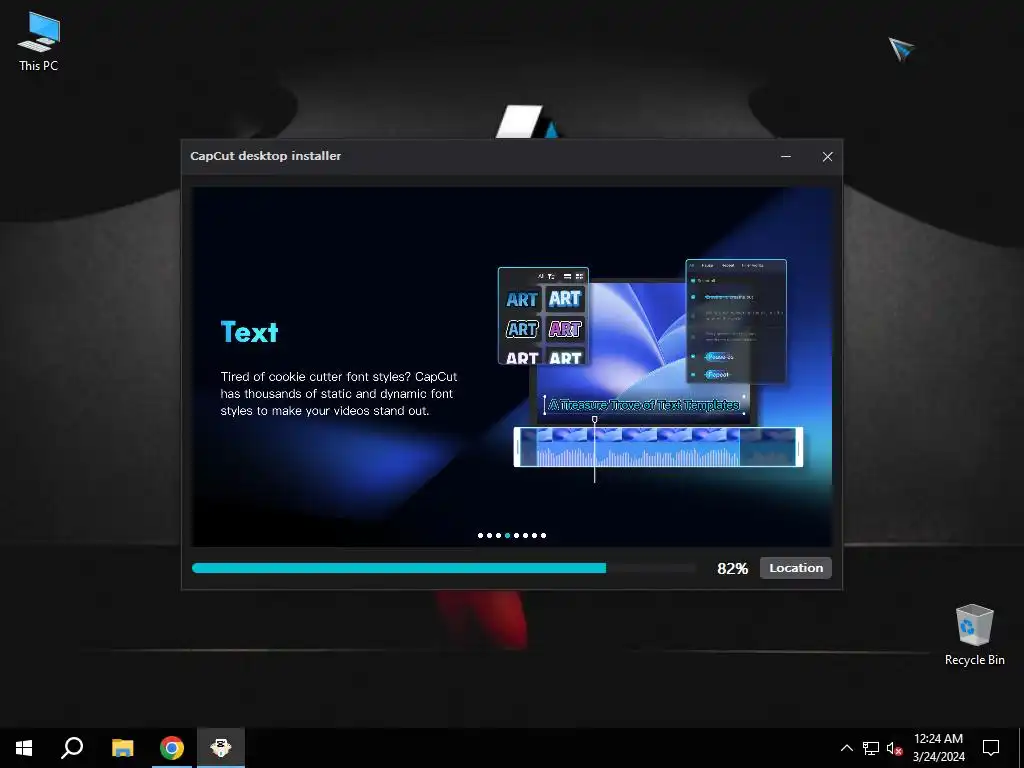The height and width of the screenshot is (768, 1024).
Task: Select the fifth carousel dot indicator
Action: (517, 536)
